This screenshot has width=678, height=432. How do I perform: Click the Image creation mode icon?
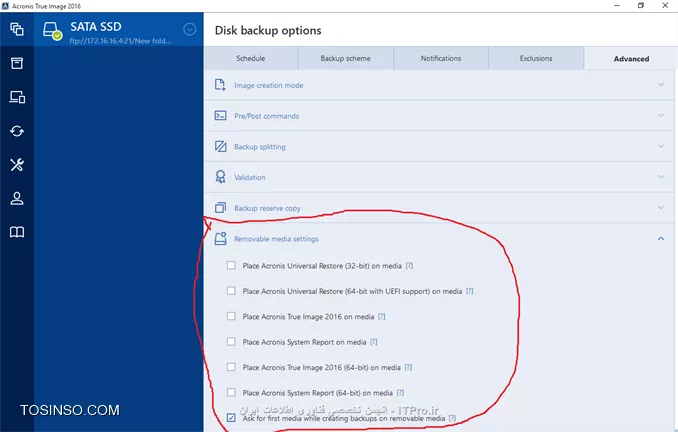click(x=220, y=85)
